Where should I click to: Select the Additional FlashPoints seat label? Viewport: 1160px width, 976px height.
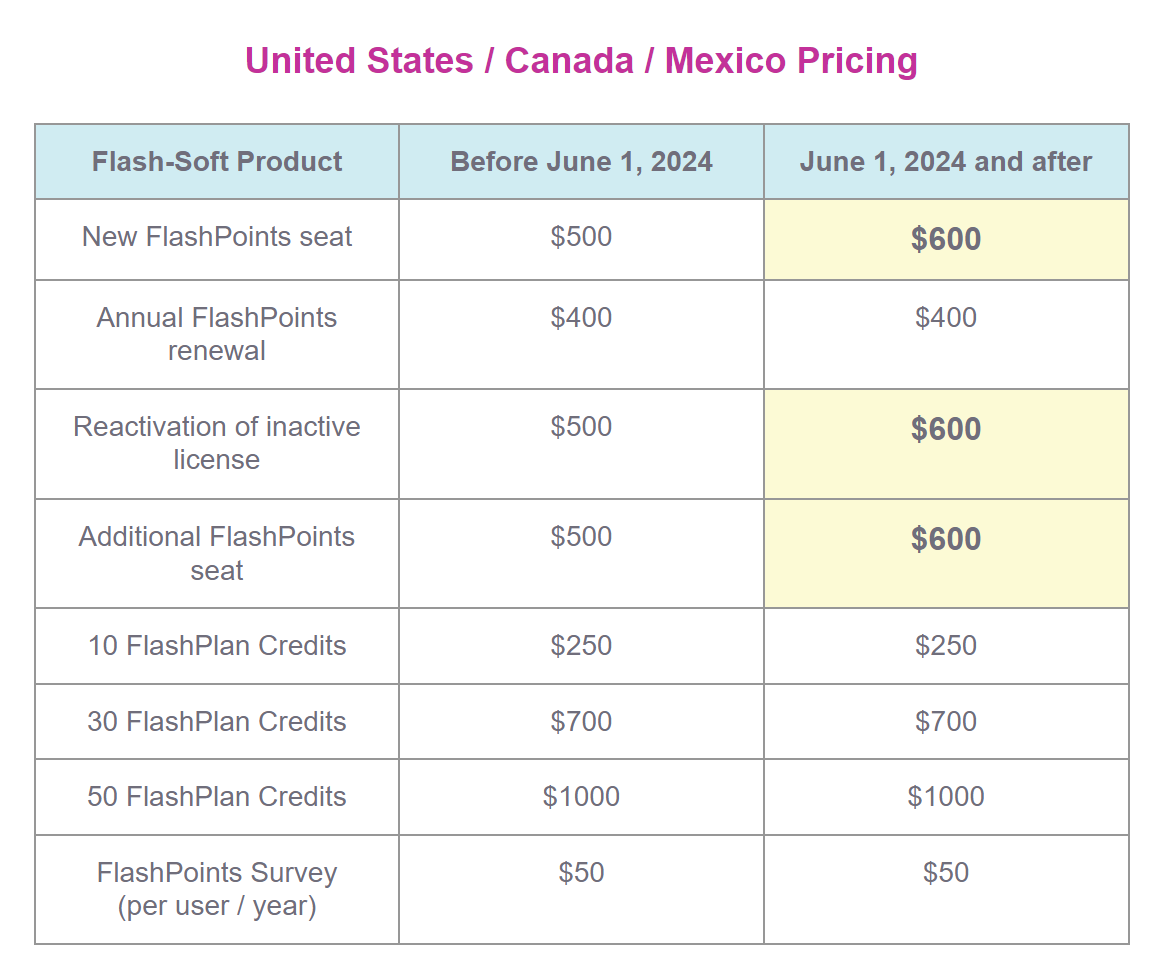217,553
